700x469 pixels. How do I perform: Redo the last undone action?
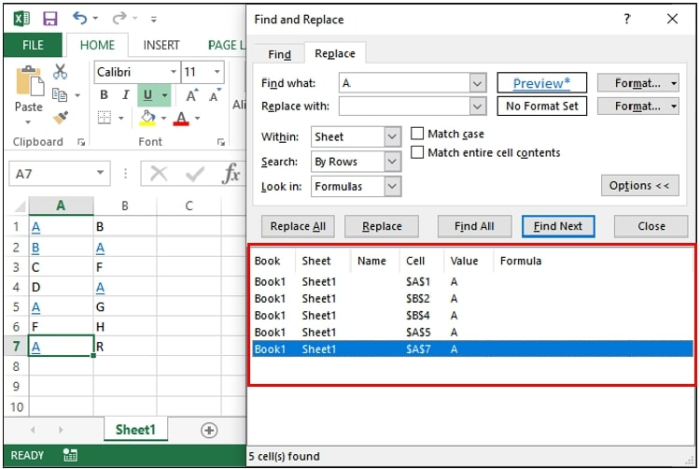[x=119, y=18]
